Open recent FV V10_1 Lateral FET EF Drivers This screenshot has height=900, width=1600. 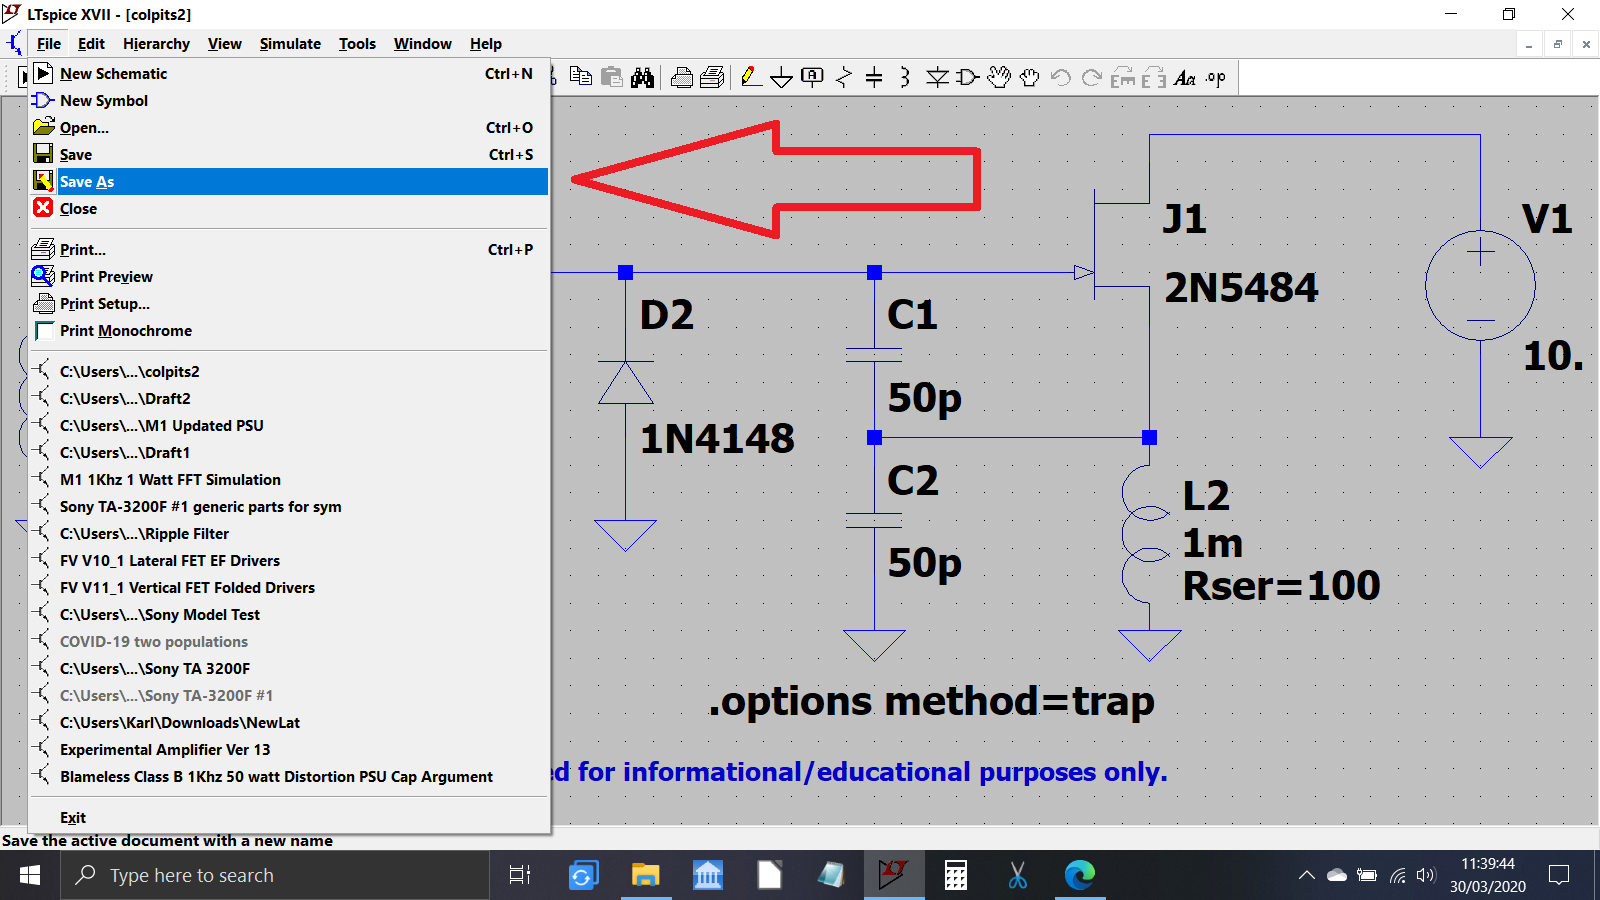tap(290, 561)
